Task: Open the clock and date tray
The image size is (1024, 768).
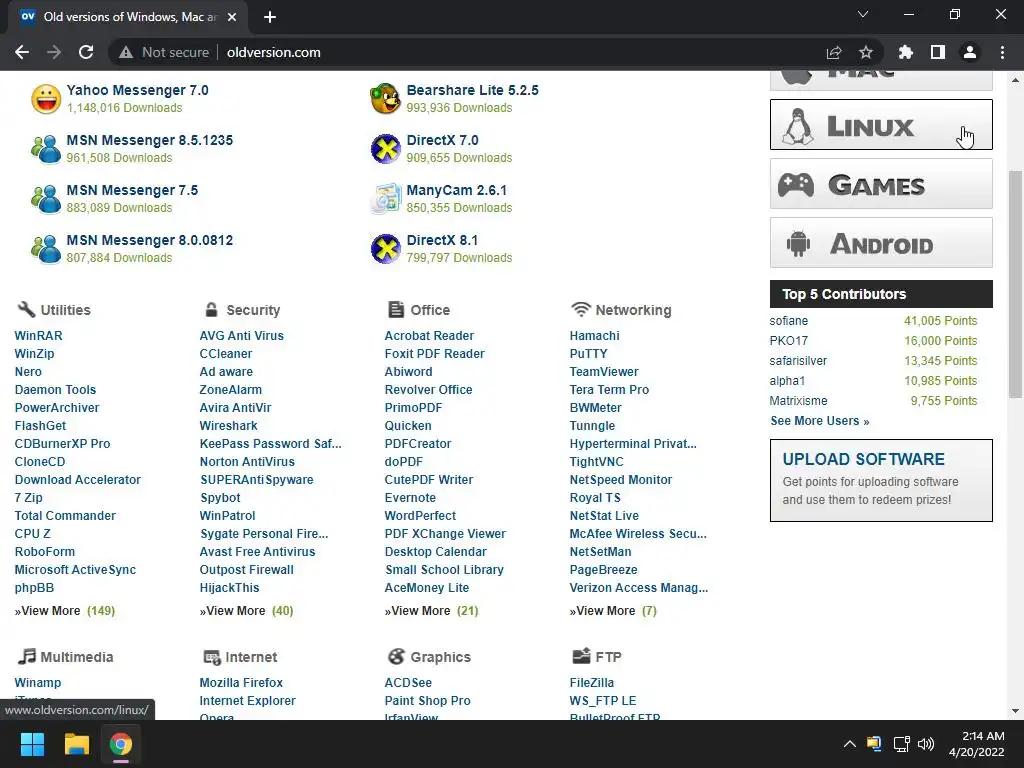Action: (x=976, y=744)
